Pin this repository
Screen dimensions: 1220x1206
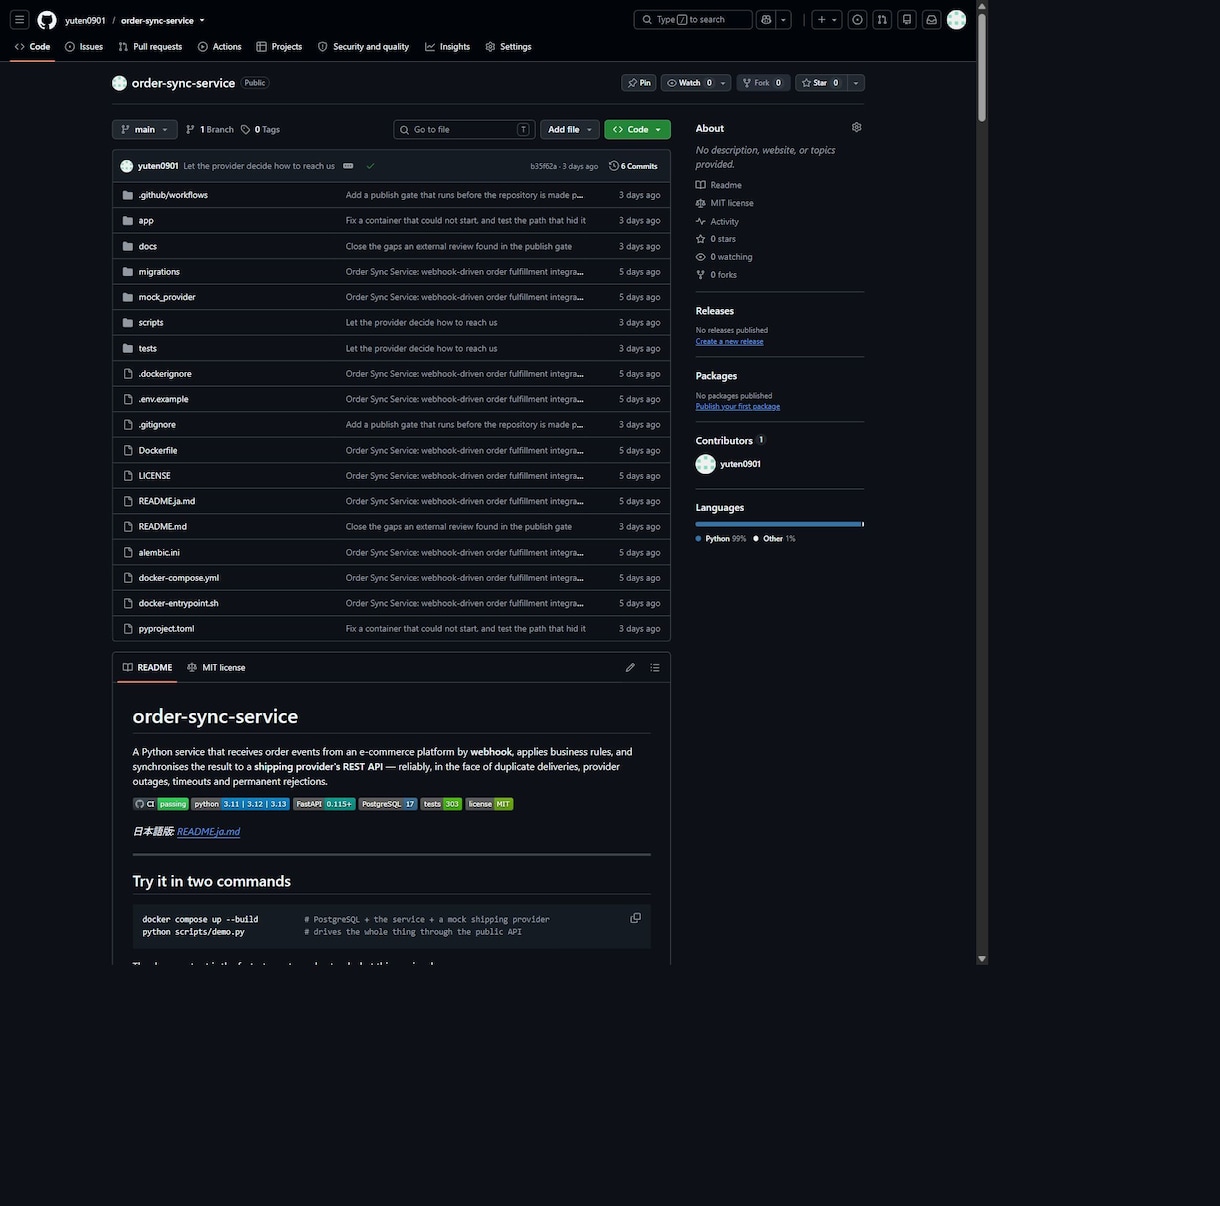(639, 83)
